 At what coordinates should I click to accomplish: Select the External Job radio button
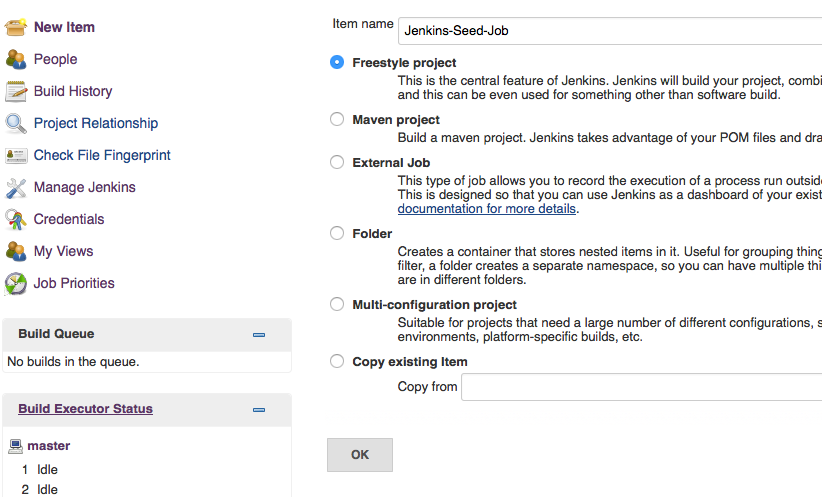pos(337,163)
